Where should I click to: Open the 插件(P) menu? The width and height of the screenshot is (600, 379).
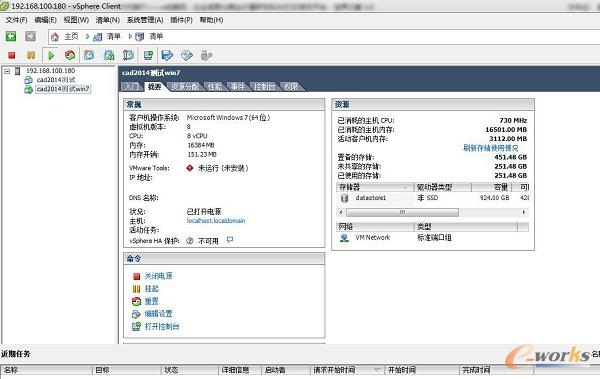181,20
